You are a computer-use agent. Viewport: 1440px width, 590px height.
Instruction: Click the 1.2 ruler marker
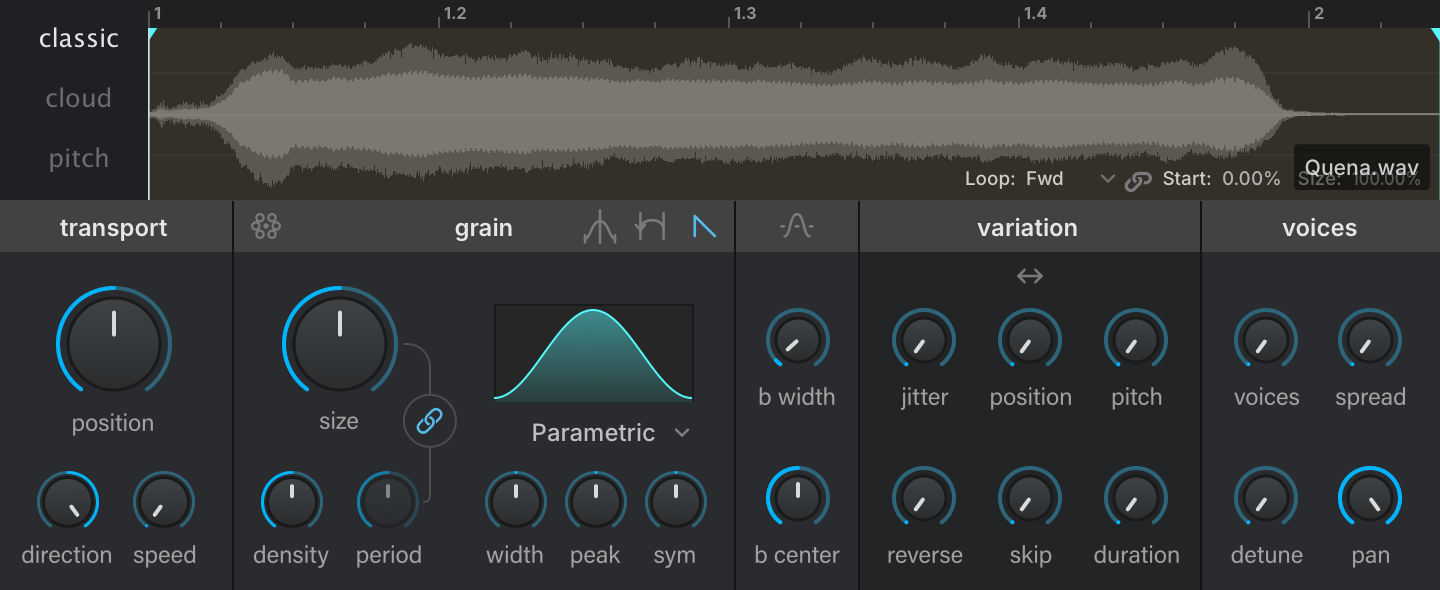click(x=455, y=13)
